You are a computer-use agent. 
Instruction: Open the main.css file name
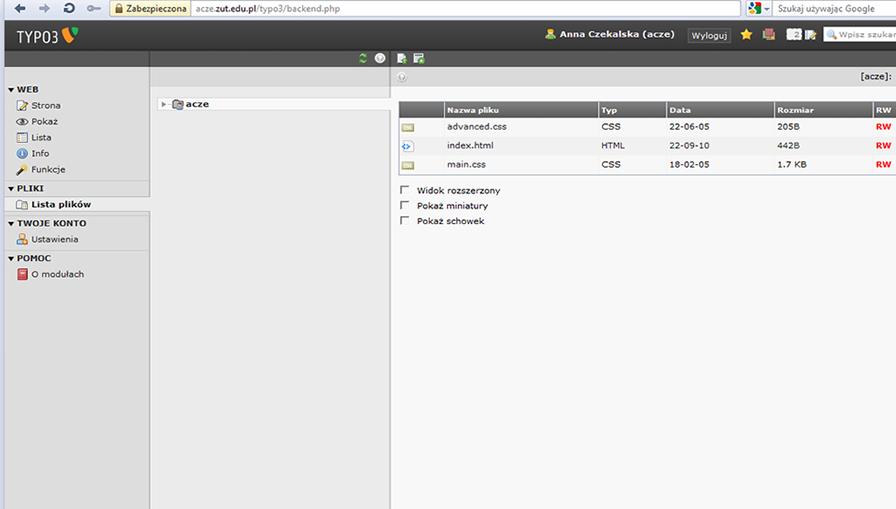[x=466, y=164]
